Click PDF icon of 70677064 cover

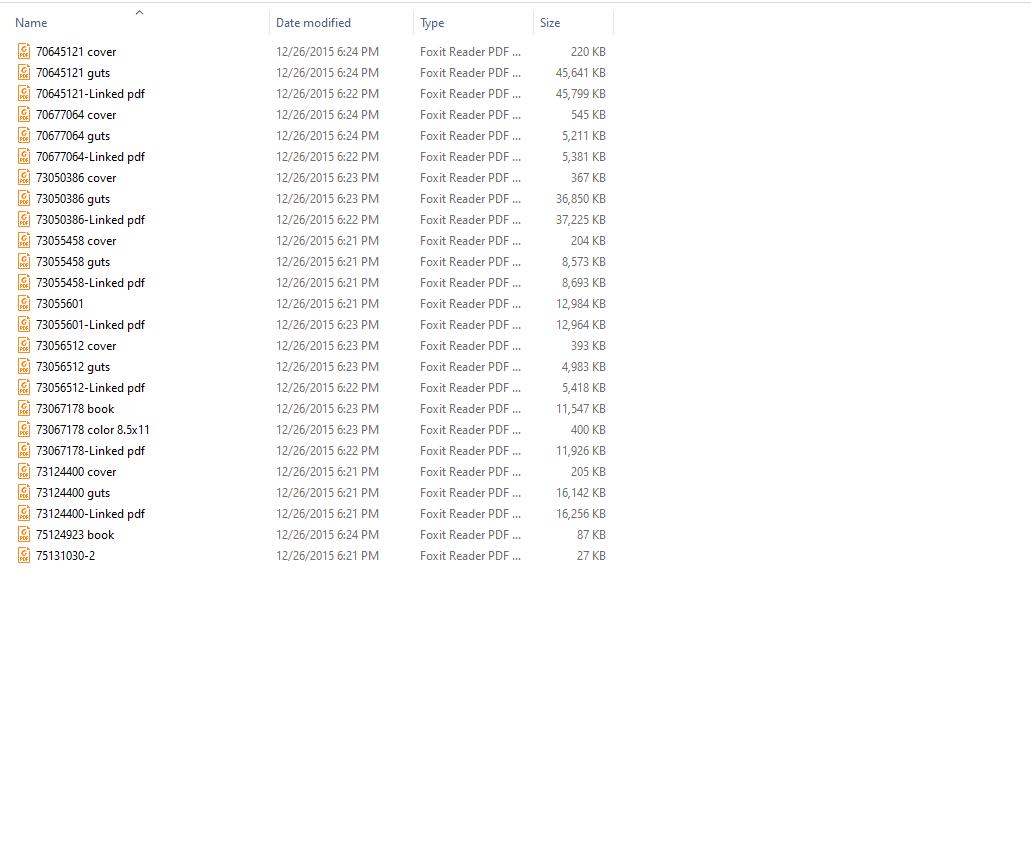pos(24,114)
